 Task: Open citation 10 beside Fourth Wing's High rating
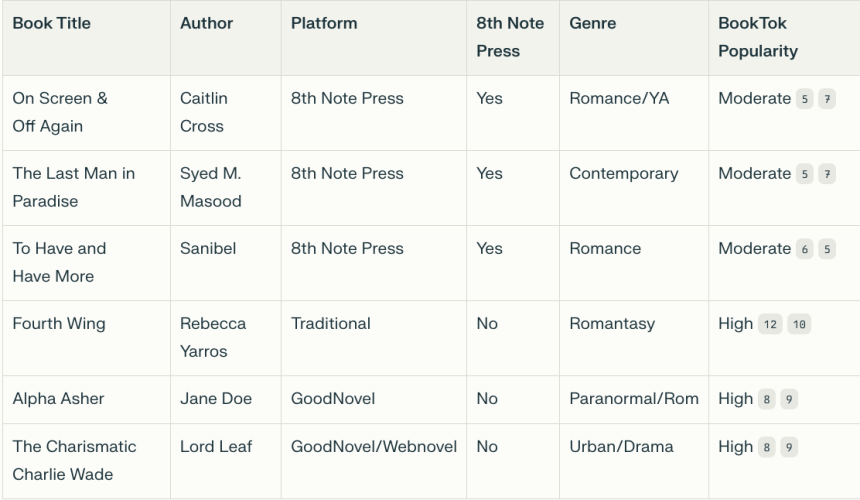coord(799,325)
